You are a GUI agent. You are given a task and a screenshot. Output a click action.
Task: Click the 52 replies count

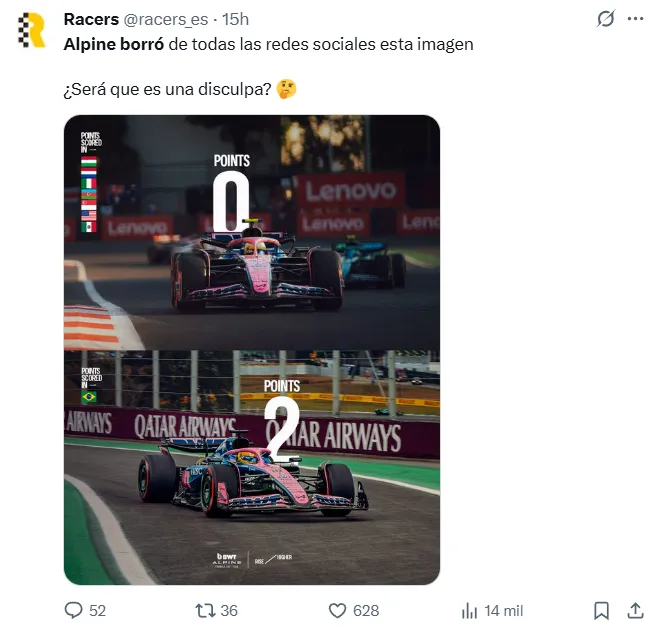pos(97,610)
